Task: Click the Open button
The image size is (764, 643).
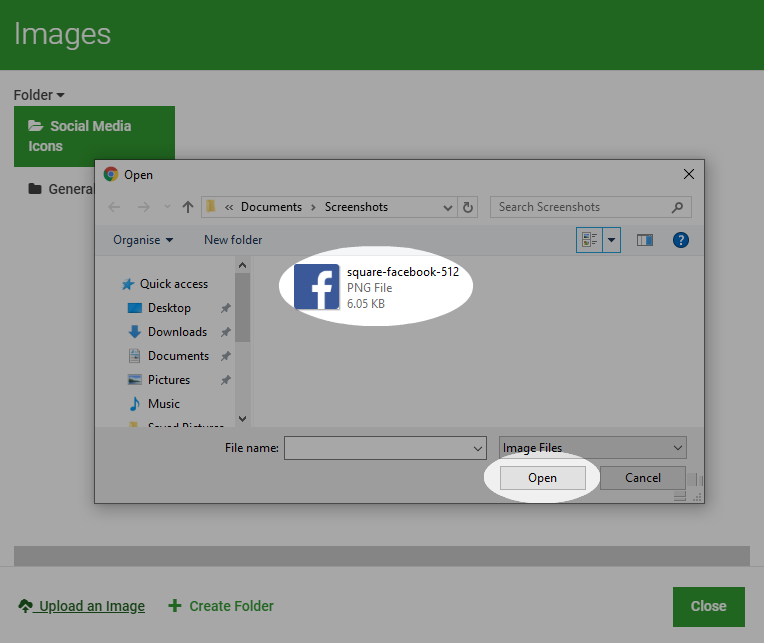Action: tap(543, 478)
